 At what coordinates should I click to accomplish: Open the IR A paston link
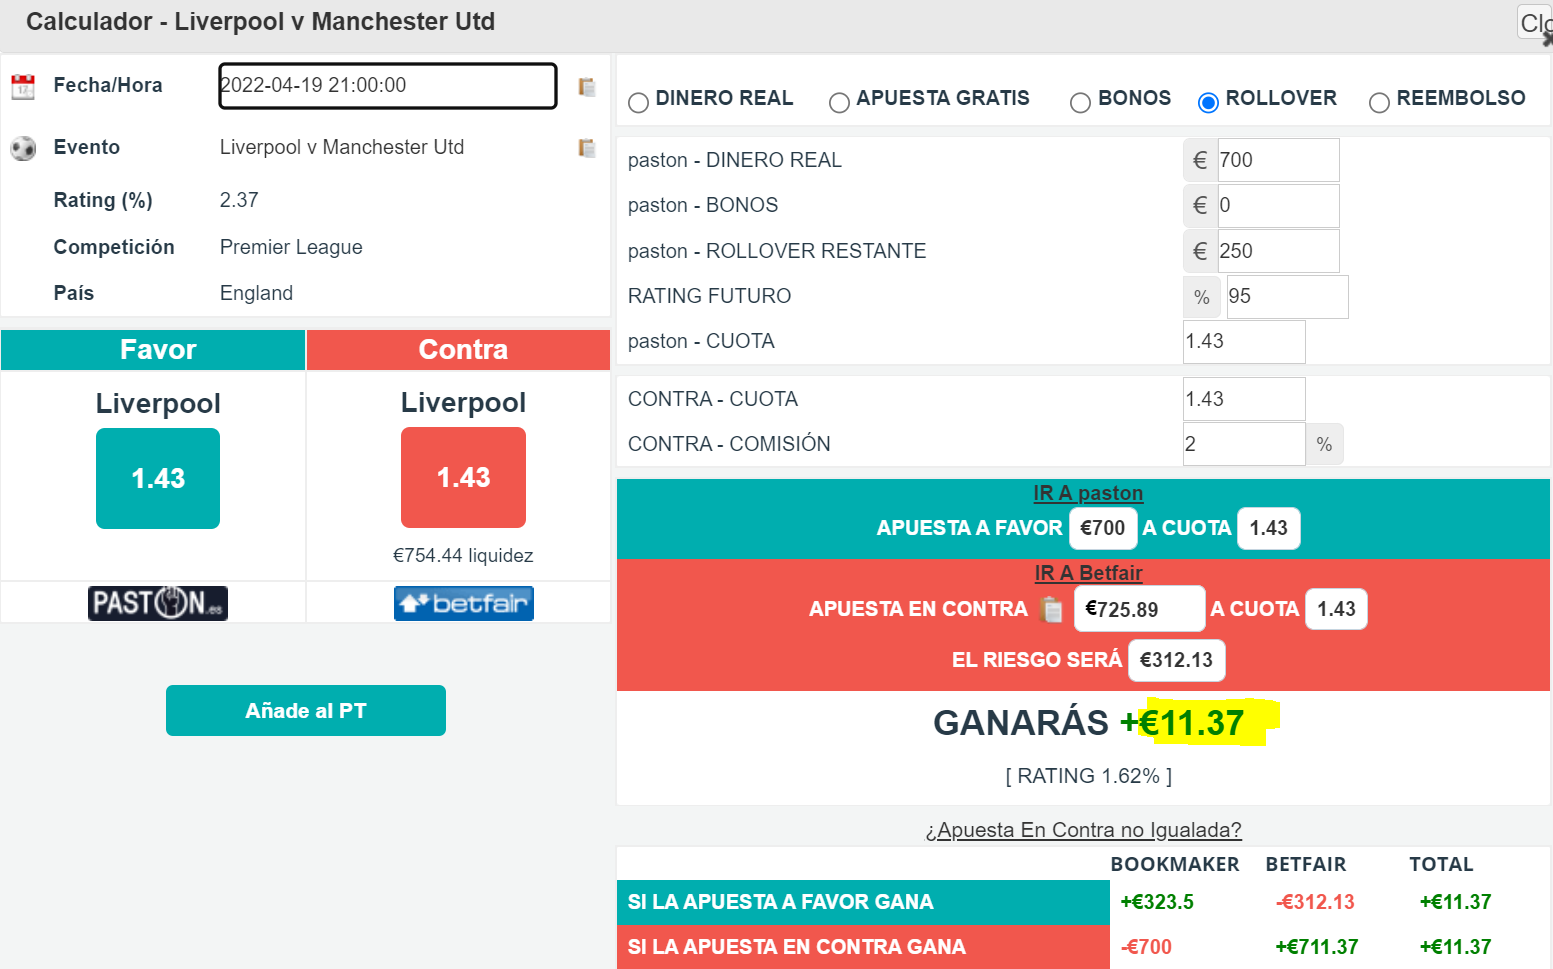[1087, 493]
